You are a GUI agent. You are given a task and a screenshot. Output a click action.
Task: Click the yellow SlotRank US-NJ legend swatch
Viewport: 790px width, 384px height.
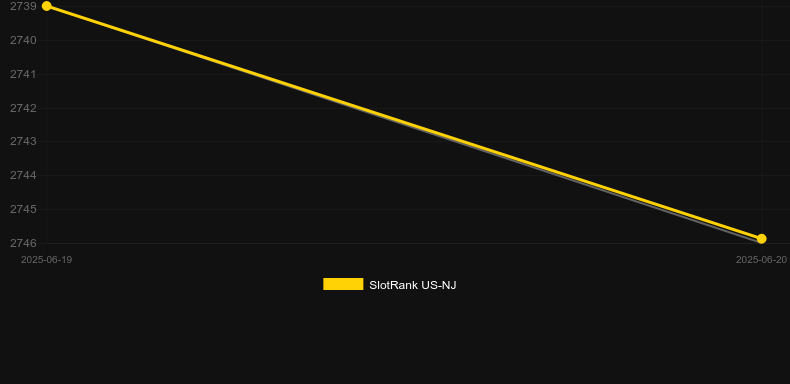(343, 284)
